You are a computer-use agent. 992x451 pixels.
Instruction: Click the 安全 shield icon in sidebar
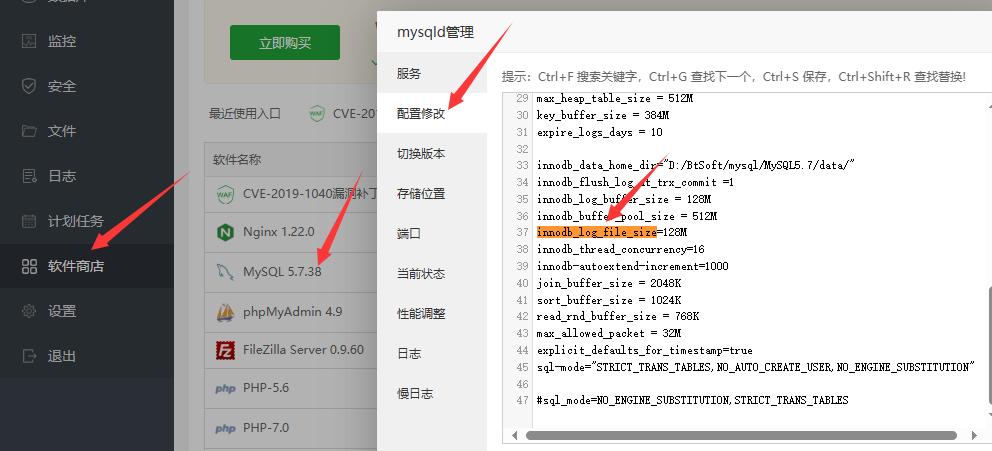[29, 86]
